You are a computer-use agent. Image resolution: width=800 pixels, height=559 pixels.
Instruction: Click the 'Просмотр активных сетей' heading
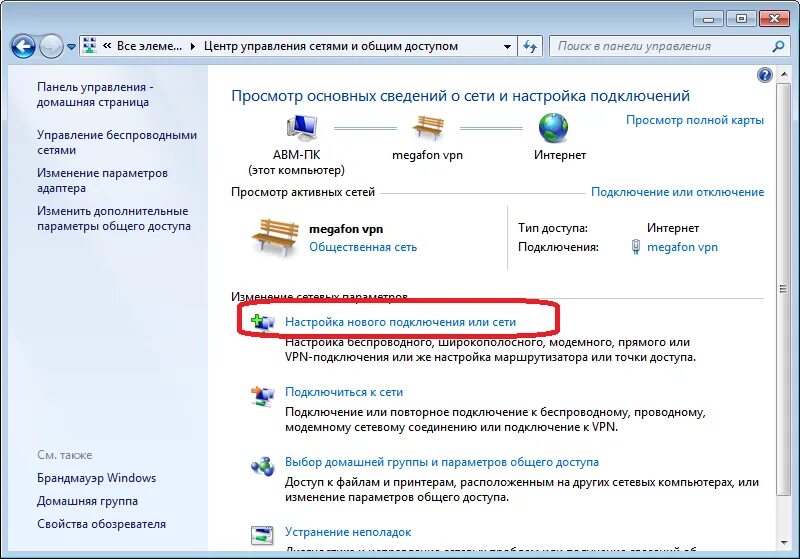pos(303,192)
